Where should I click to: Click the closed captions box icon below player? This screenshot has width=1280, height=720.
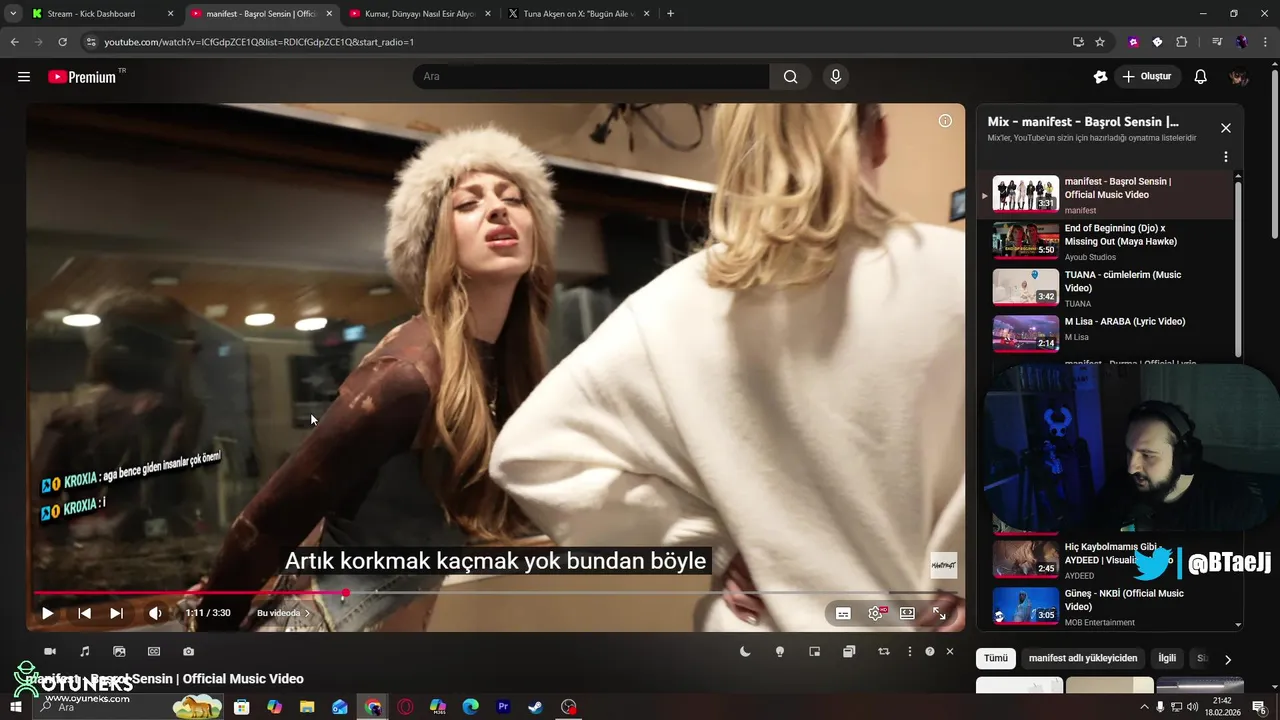(154, 651)
